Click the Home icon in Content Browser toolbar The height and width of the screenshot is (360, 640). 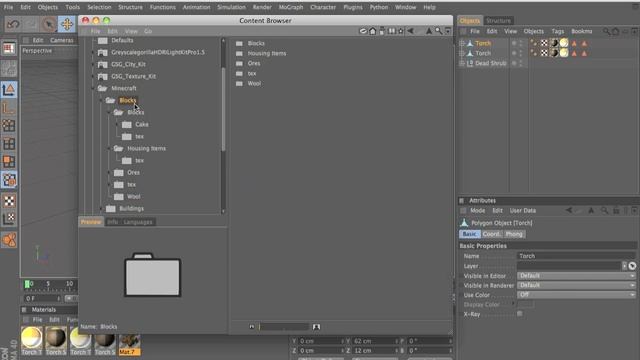[x=373, y=31]
